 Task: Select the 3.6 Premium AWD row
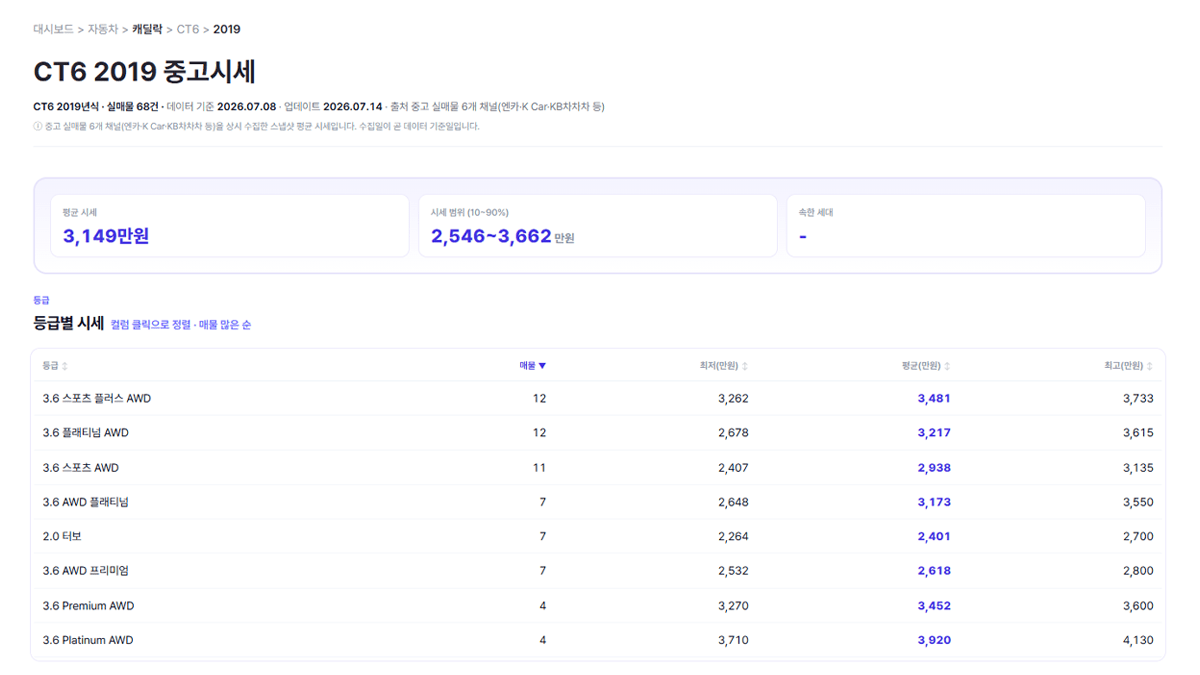tap(598, 606)
